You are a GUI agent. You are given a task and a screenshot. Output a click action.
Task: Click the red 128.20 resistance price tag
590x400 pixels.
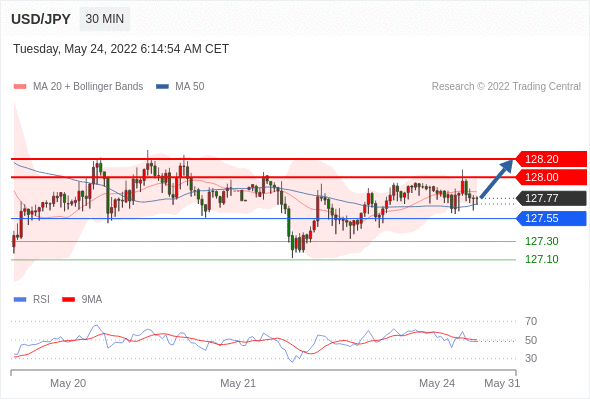[551, 159]
